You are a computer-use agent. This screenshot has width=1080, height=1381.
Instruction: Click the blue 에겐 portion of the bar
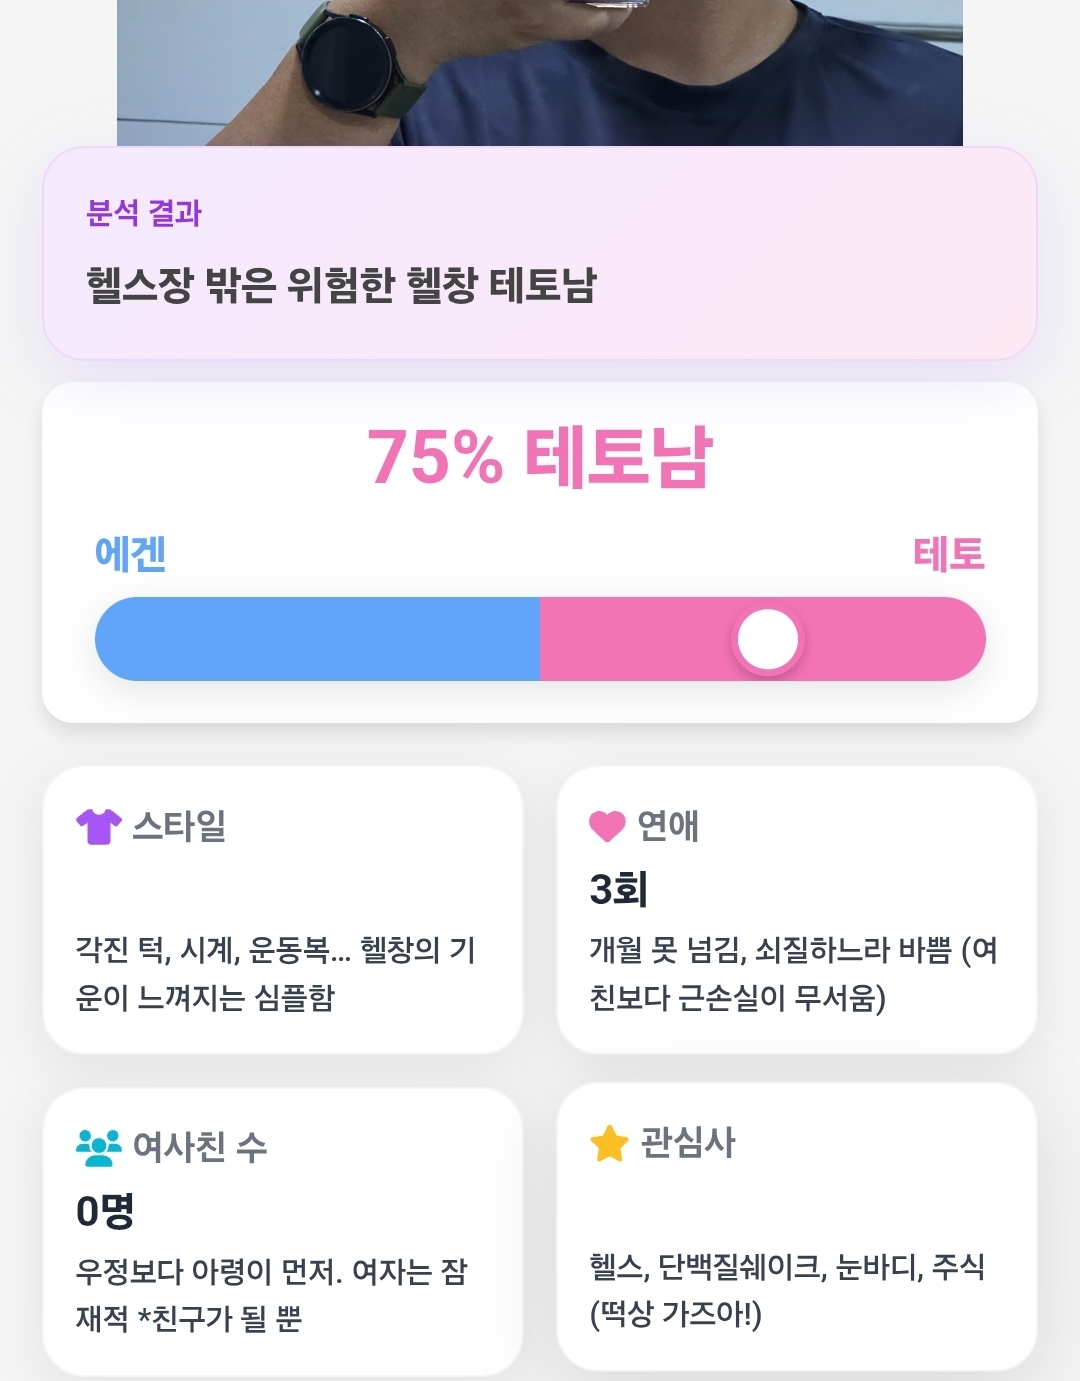pos(317,639)
